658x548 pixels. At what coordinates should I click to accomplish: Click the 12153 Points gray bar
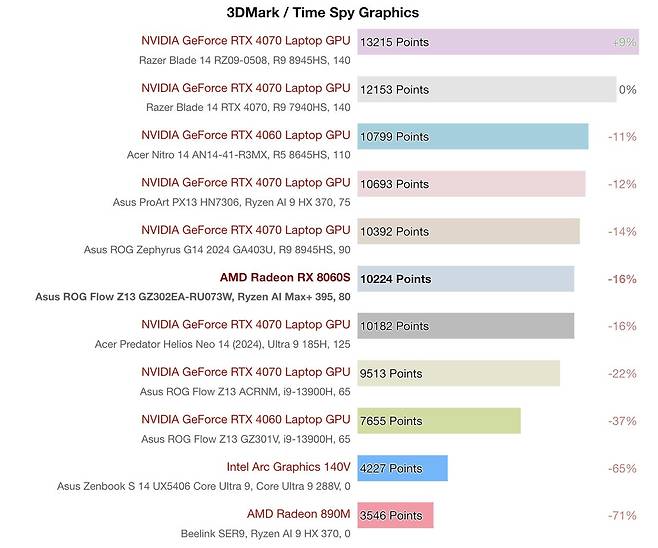point(486,89)
